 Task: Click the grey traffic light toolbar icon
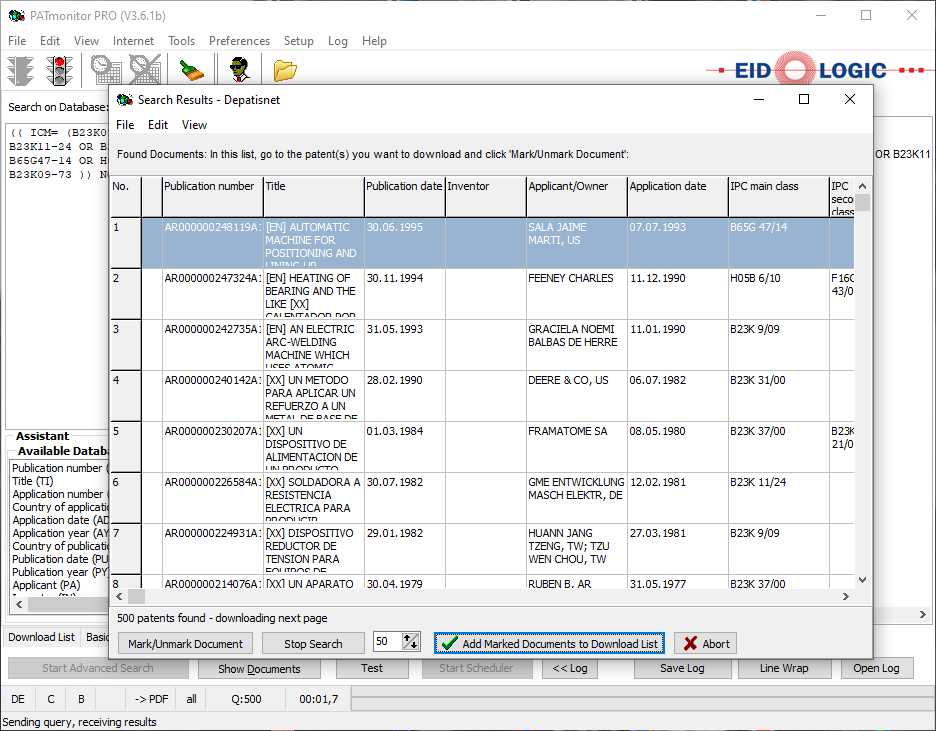pyautogui.click(x=21, y=70)
